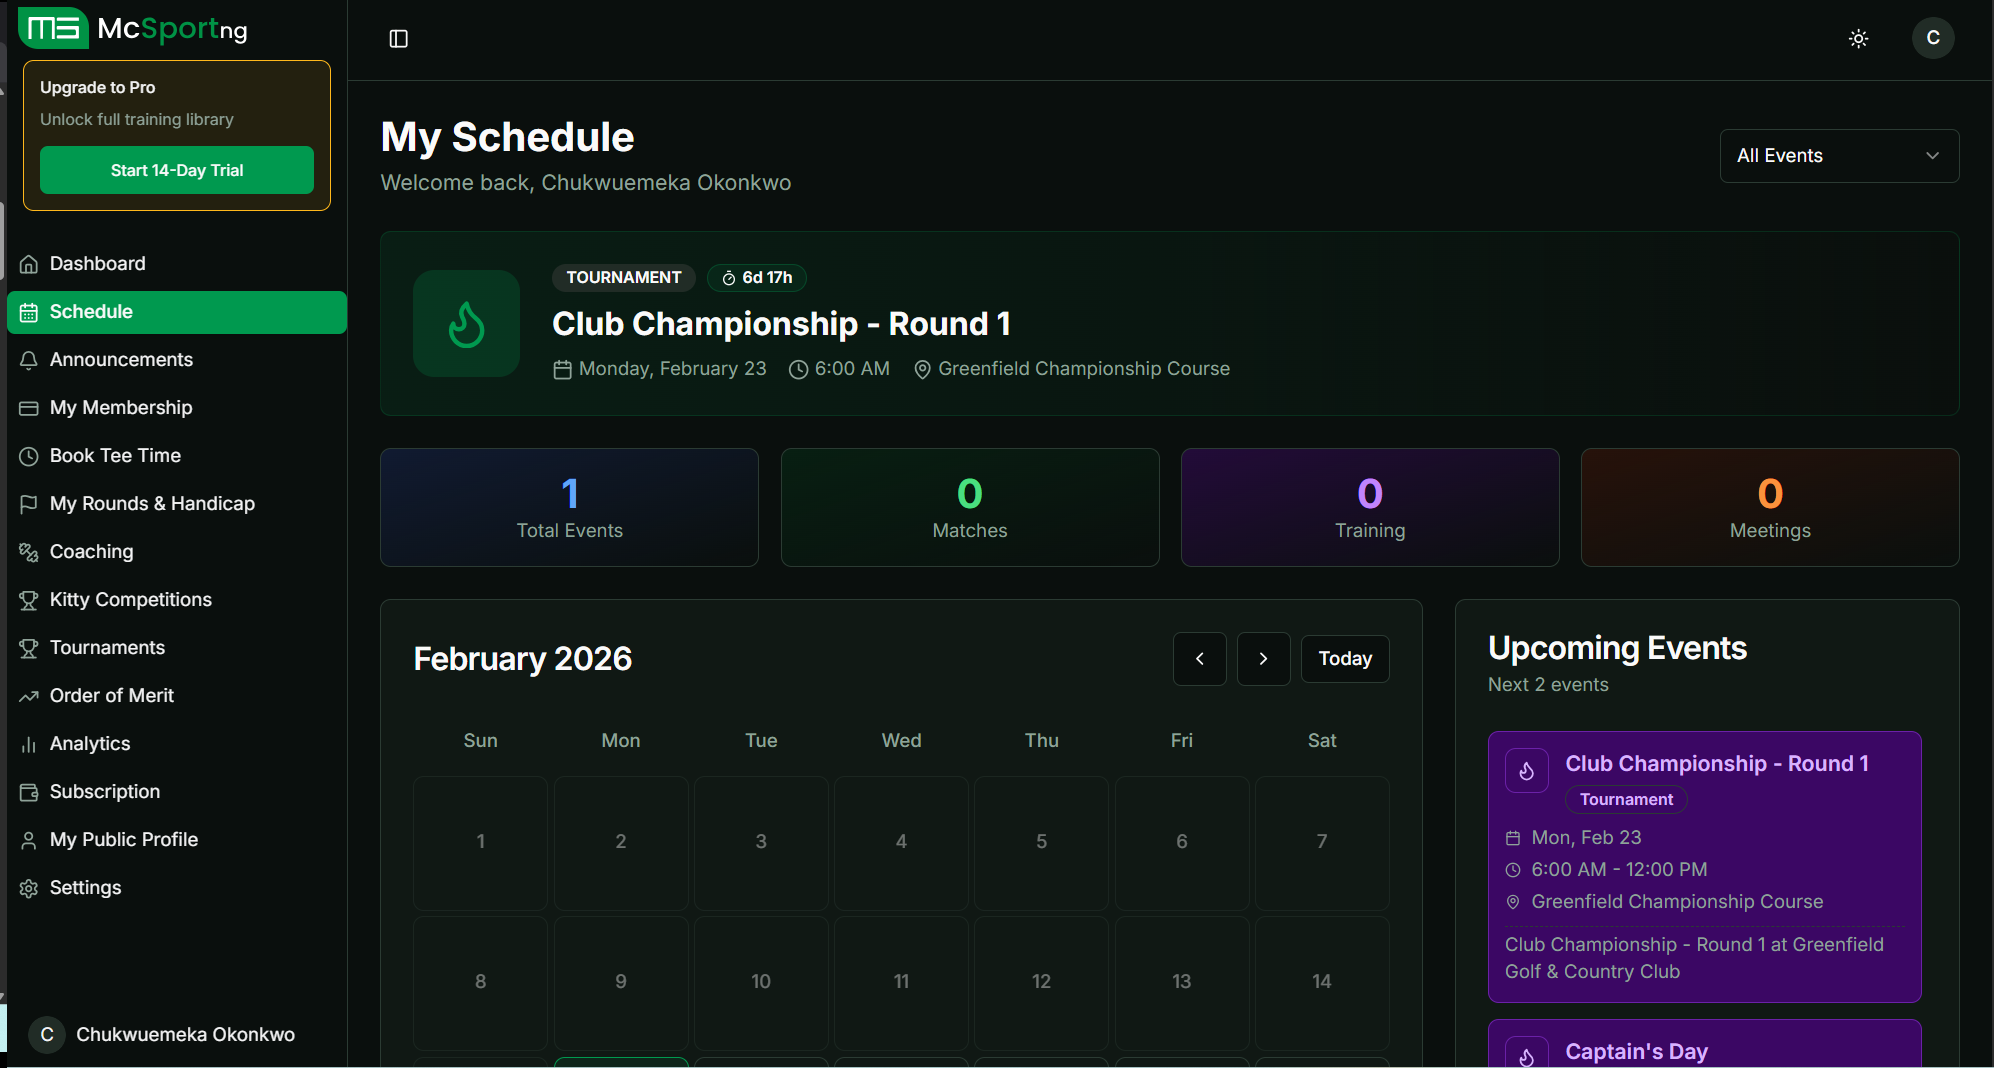
Task: Open My Membership from the navigation
Action: (x=120, y=407)
